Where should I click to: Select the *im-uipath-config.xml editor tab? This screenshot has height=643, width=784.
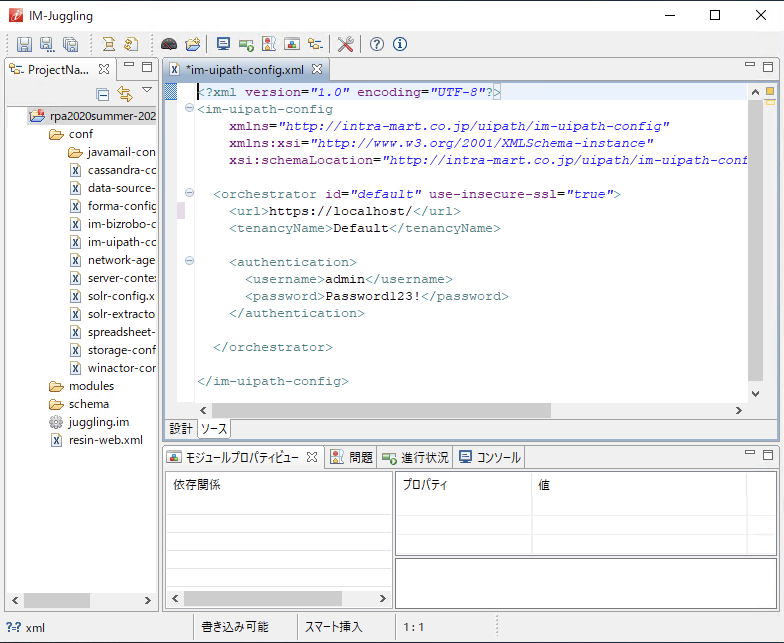245,70
